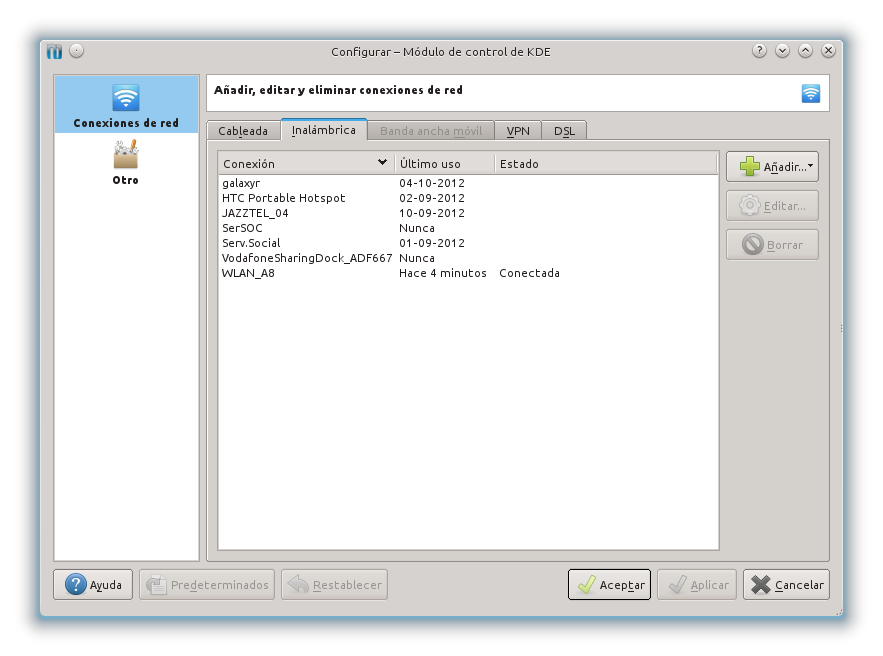Click the Cancelar button
This screenshot has width=883, height=656.
point(786,584)
